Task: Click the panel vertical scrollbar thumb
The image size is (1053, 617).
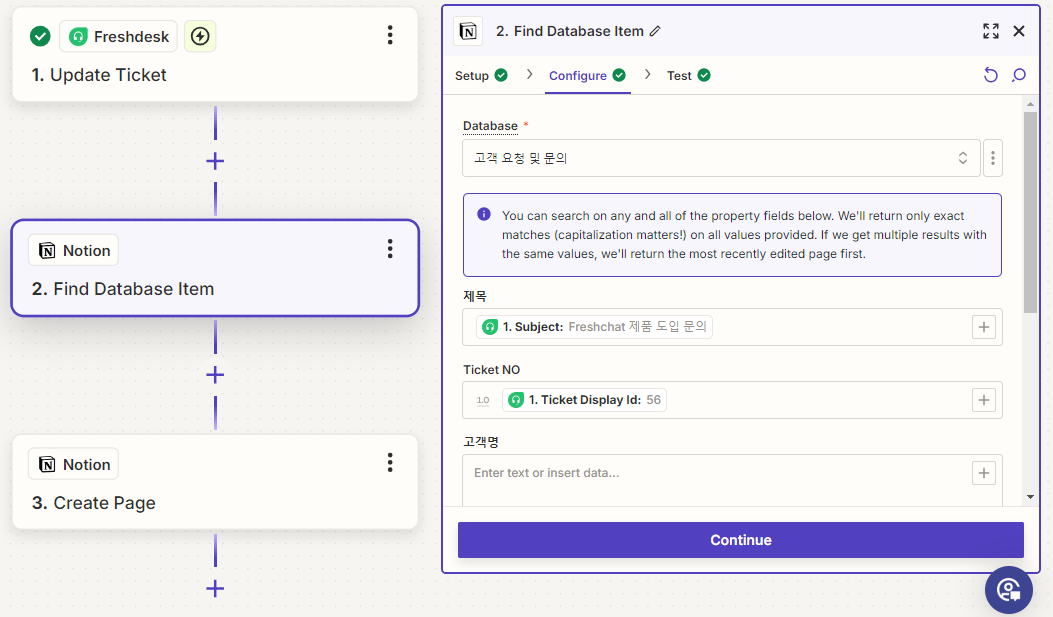Action: (1030, 212)
